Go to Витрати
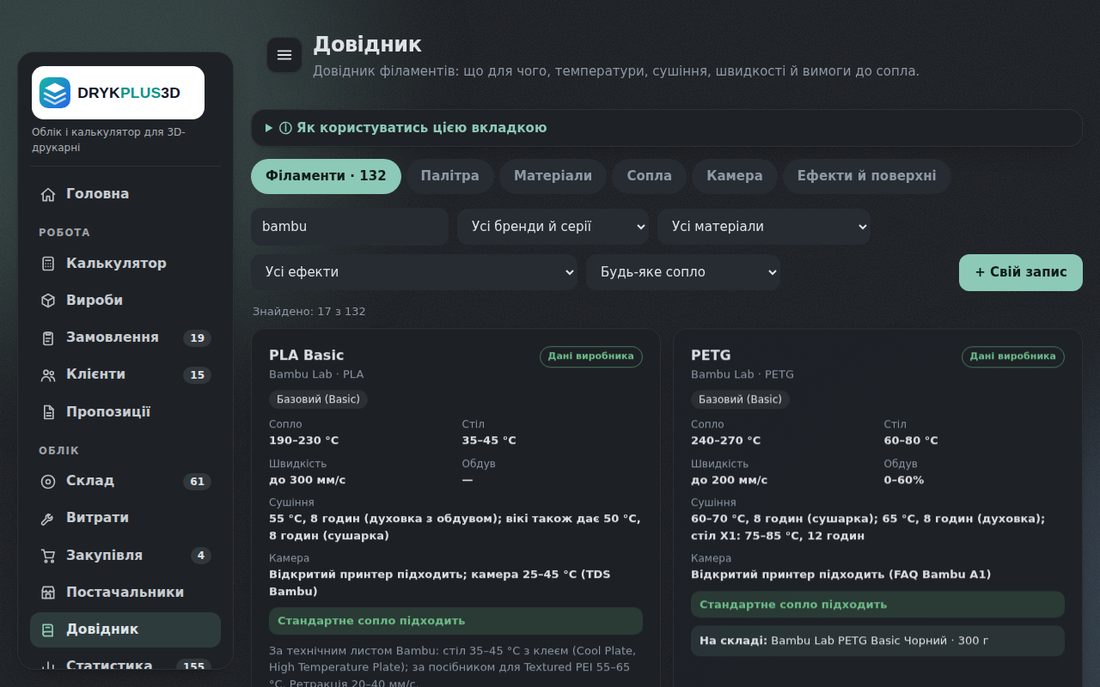 click(x=126, y=518)
